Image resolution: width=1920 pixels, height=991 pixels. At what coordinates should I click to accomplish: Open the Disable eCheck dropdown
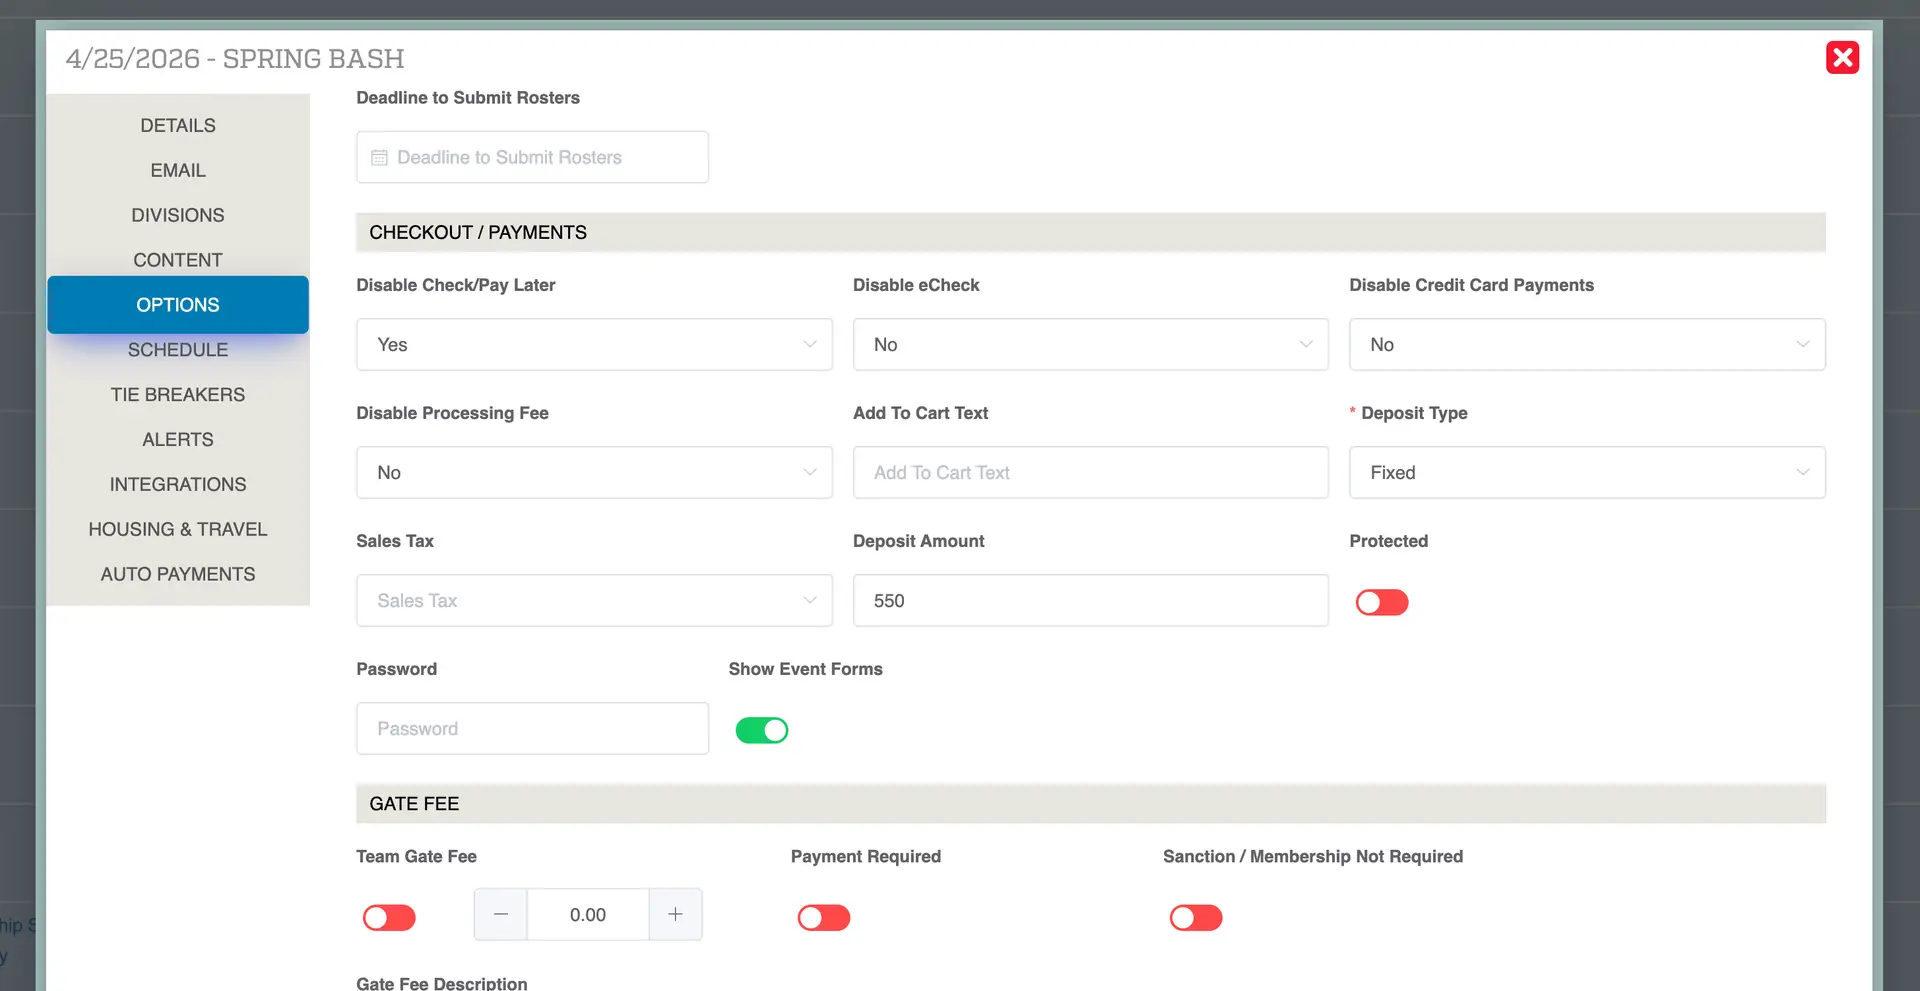coord(1090,344)
